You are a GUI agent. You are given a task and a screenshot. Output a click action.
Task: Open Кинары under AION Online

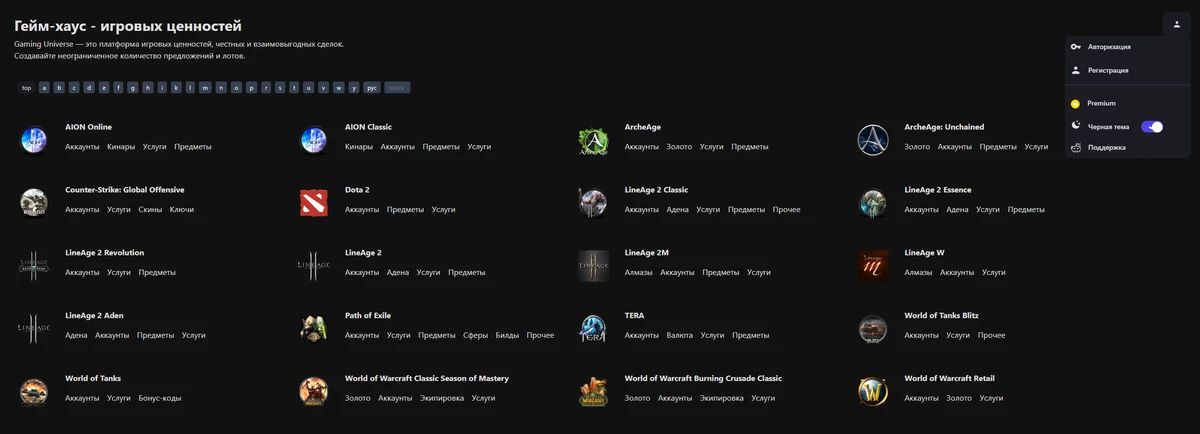click(121, 147)
